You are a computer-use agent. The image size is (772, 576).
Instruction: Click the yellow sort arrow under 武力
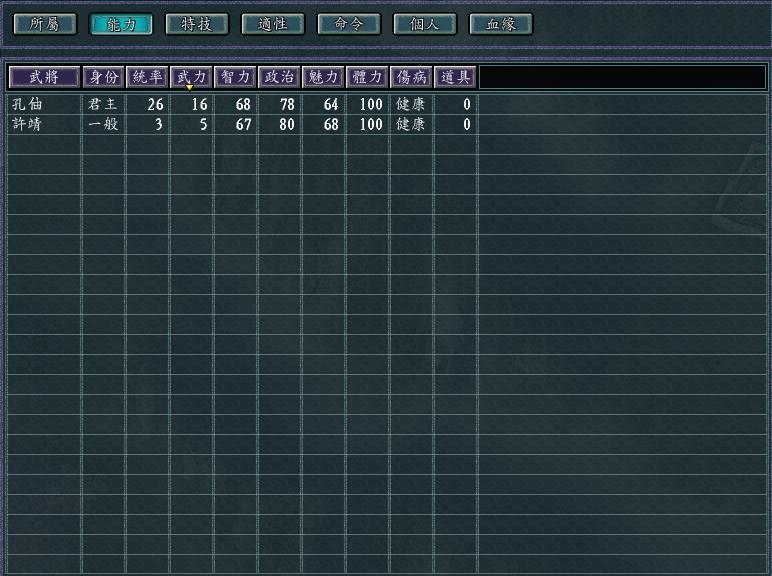(x=190, y=88)
